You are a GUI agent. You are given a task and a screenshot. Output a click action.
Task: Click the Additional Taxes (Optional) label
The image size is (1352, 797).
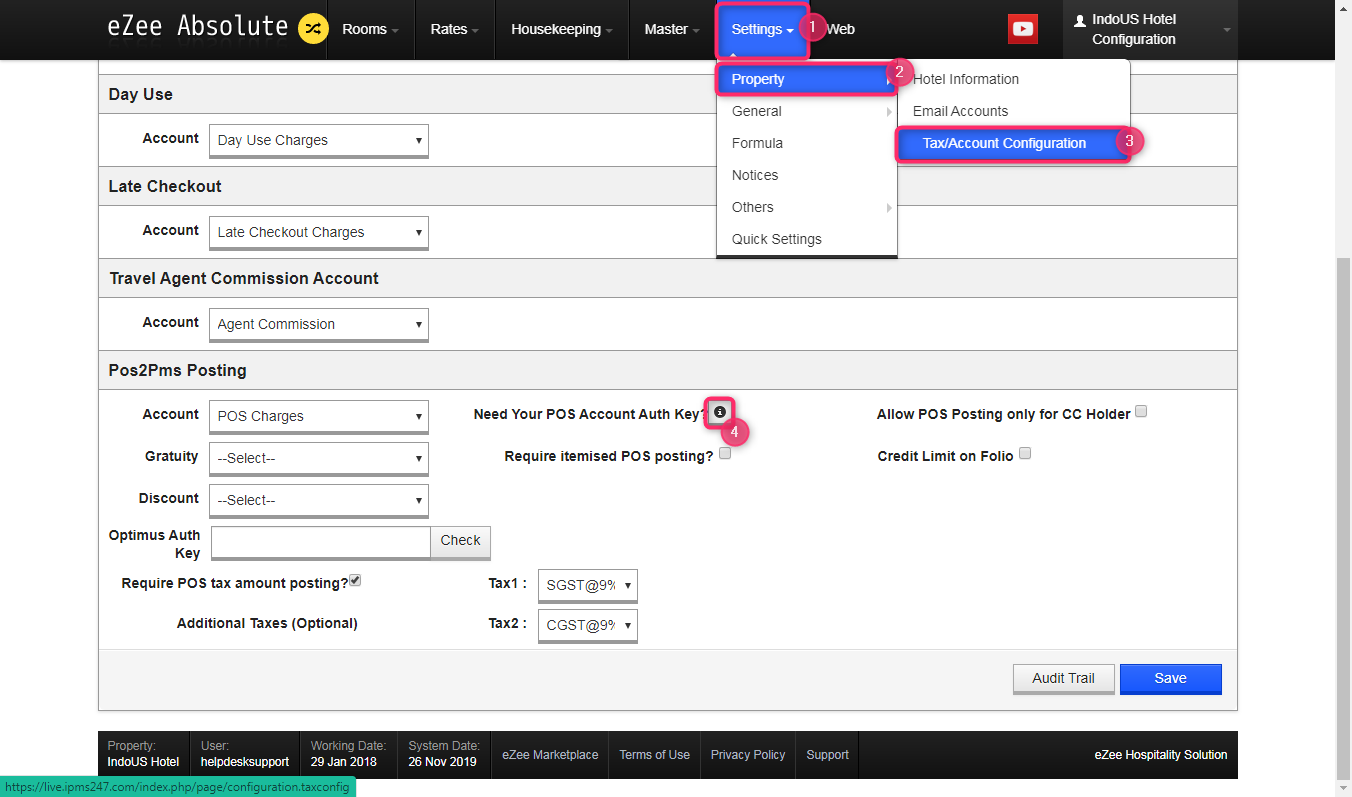(x=267, y=623)
